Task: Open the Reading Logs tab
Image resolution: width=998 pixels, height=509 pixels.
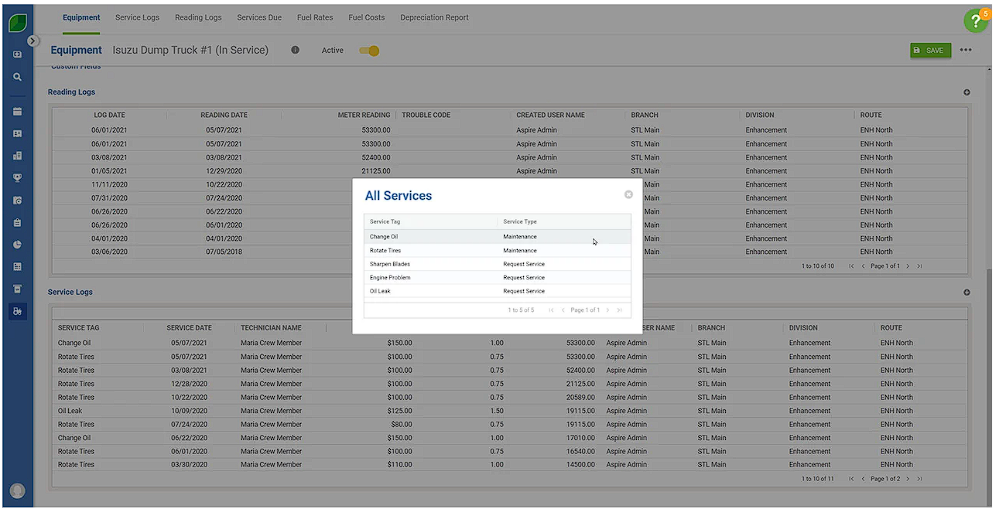Action: [x=198, y=17]
